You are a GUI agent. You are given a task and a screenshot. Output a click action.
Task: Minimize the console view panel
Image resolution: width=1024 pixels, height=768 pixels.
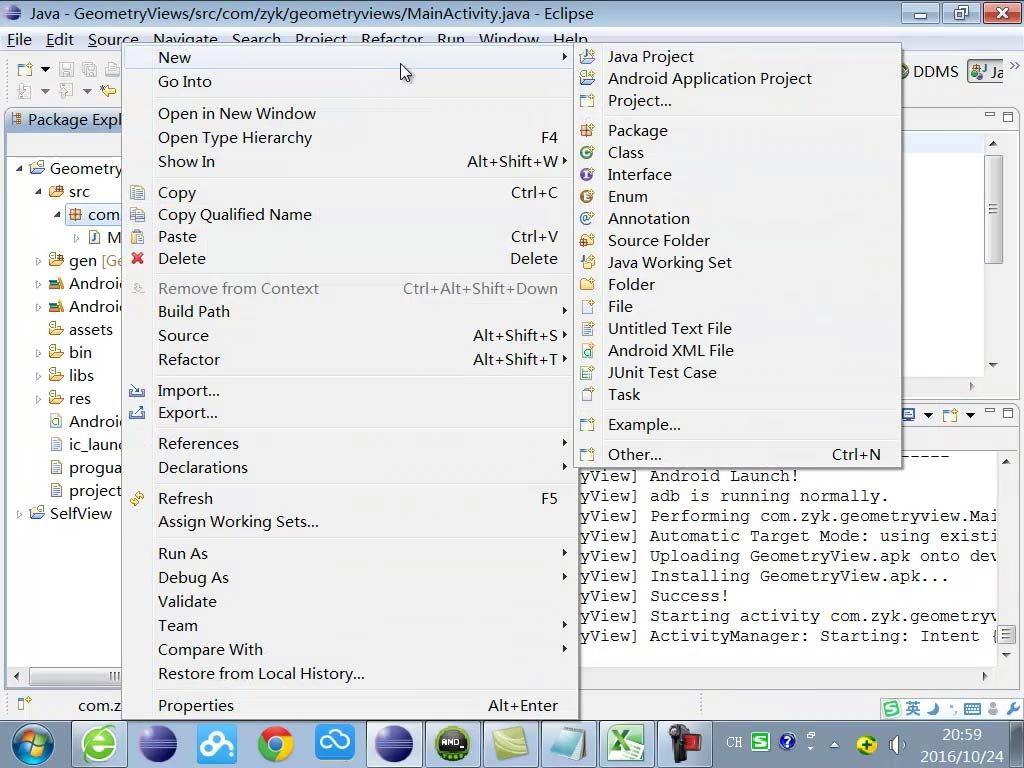tap(990, 413)
